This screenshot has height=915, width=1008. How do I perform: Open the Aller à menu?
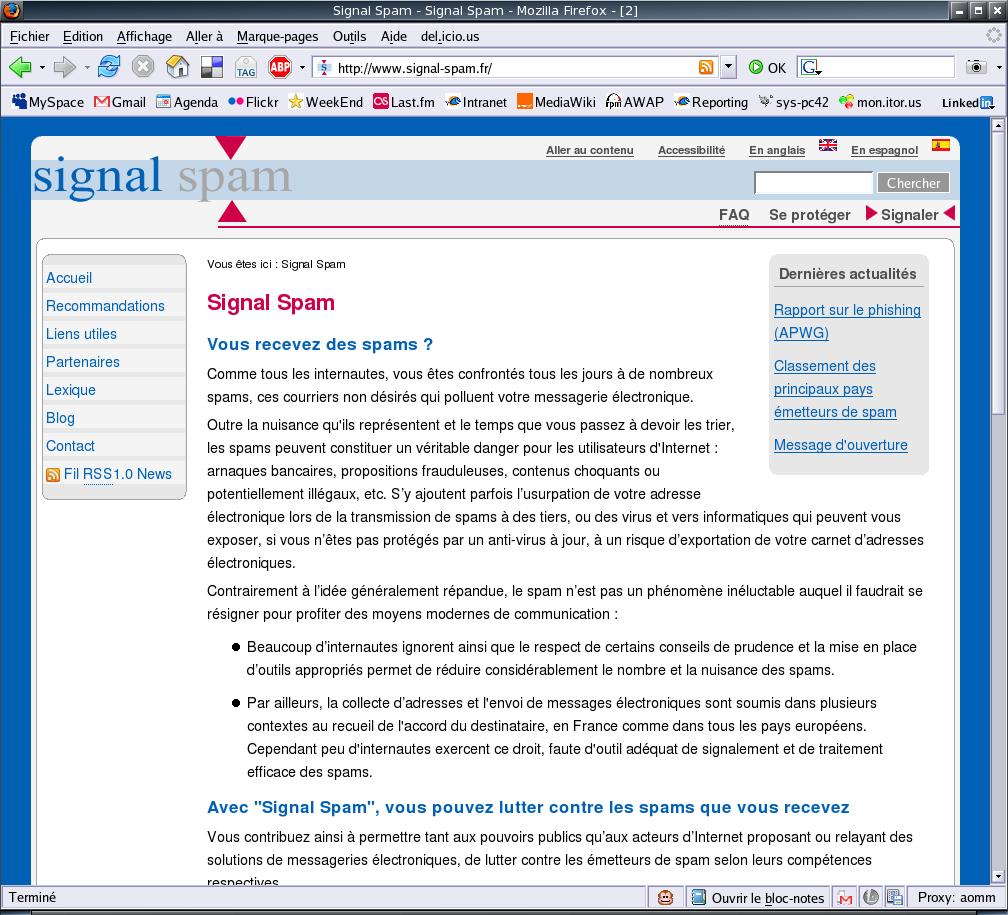[204, 37]
